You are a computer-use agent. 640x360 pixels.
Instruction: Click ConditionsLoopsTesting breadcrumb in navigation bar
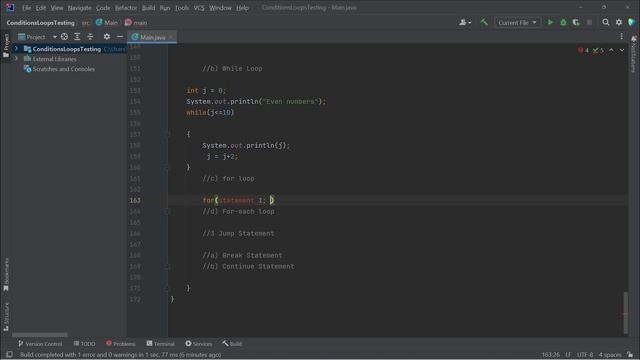40,22
